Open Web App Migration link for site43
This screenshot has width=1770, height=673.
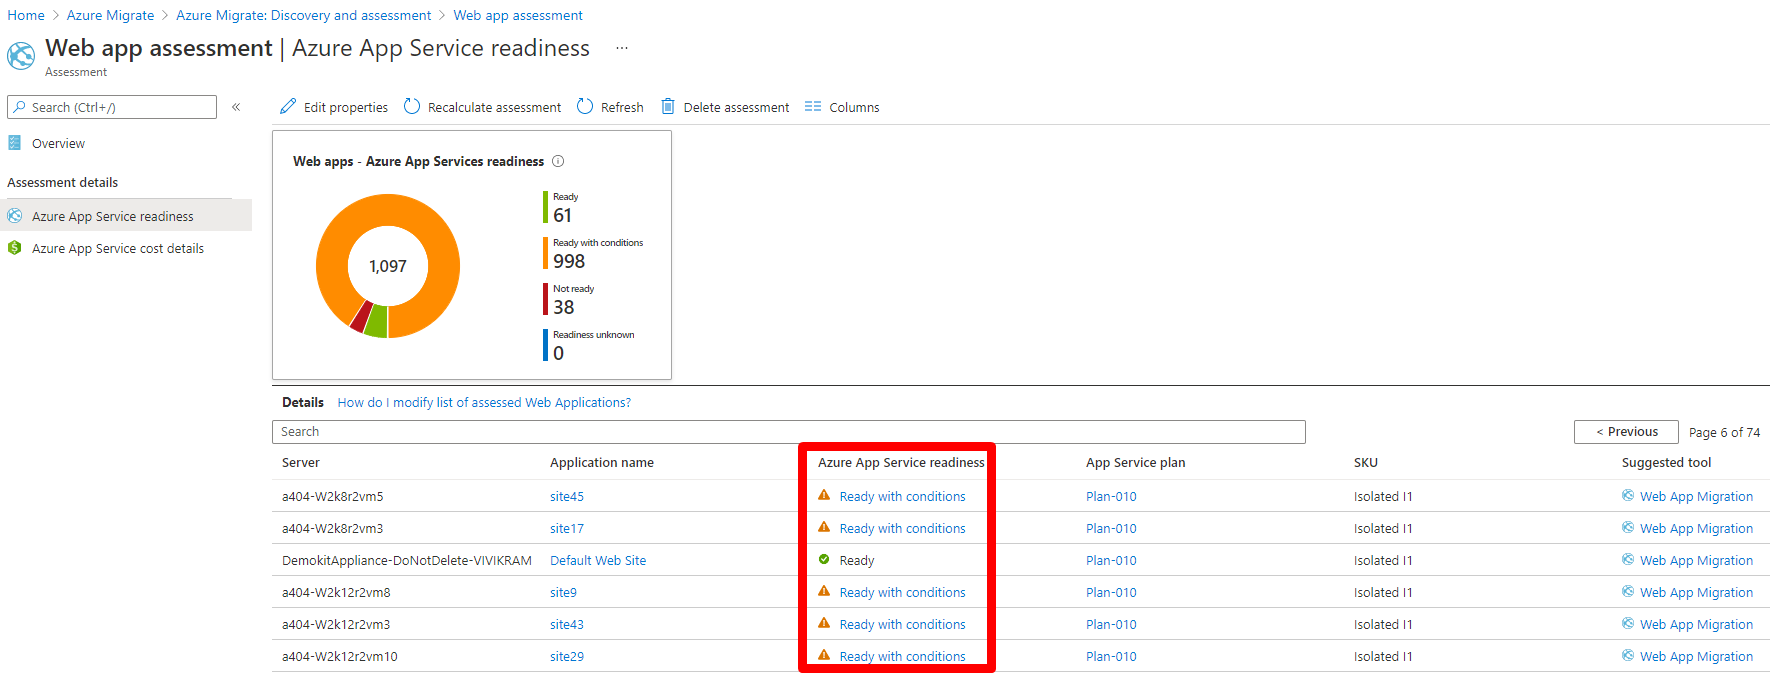tap(1696, 624)
